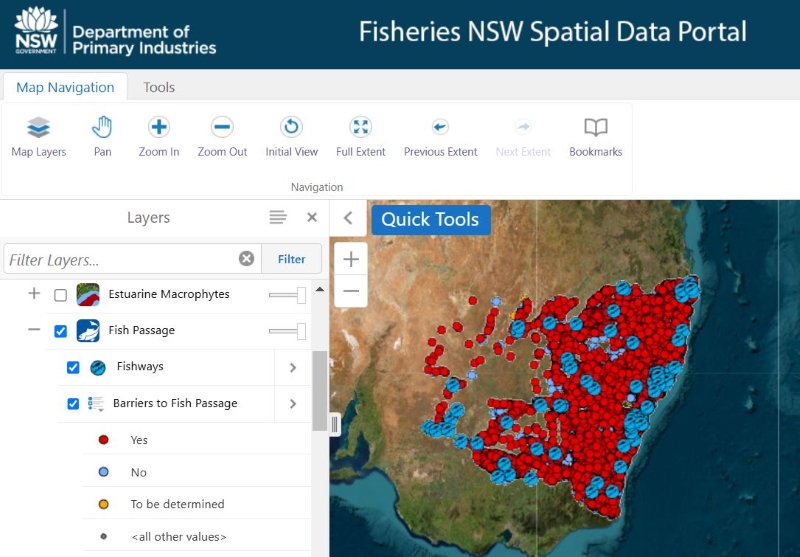This screenshot has height=557, width=800.
Task: Go back to Previous Extent
Action: pos(440,137)
